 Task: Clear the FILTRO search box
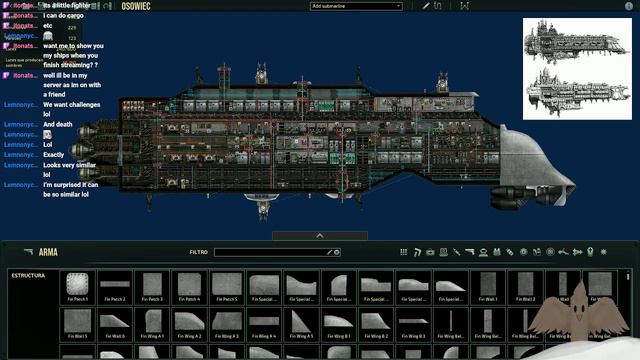(x=337, y=252)
